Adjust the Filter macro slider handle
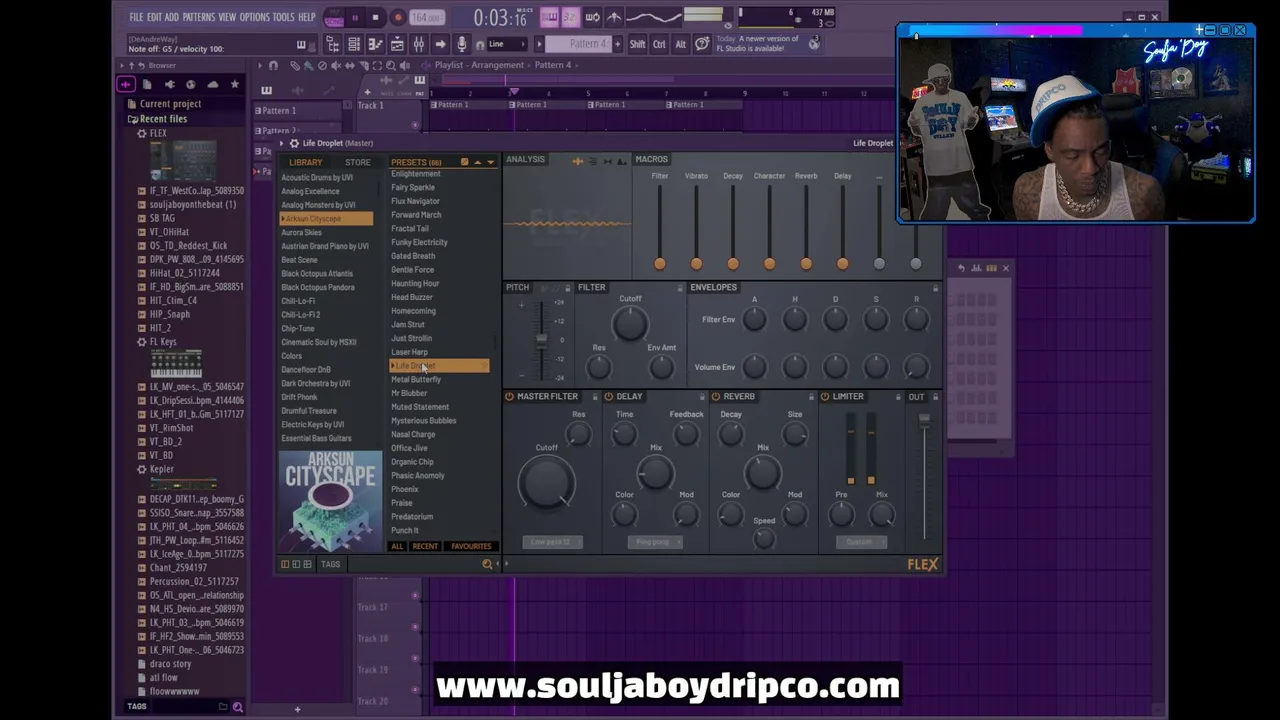Viewport: 1280px width, 720px height. [x=659, y=264]
